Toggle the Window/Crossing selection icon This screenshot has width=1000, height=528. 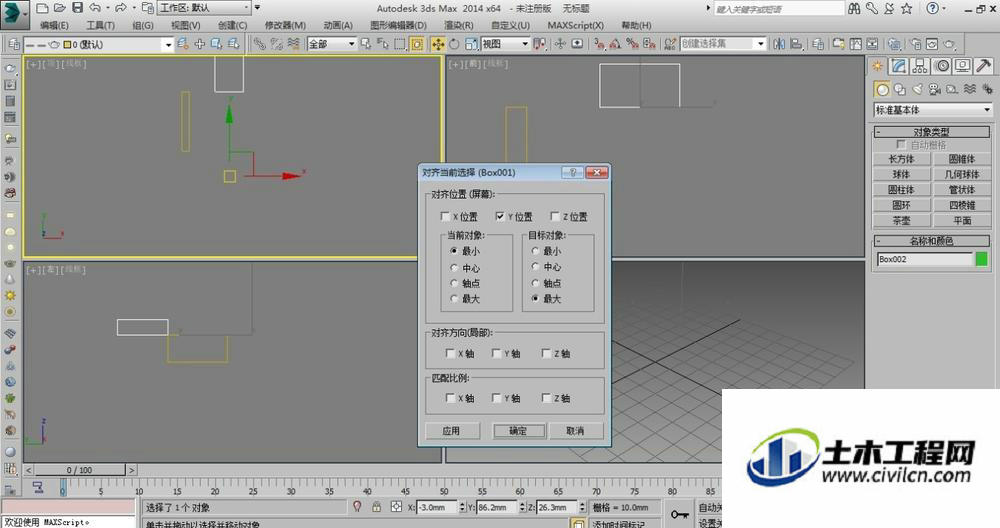pos(416,43)
